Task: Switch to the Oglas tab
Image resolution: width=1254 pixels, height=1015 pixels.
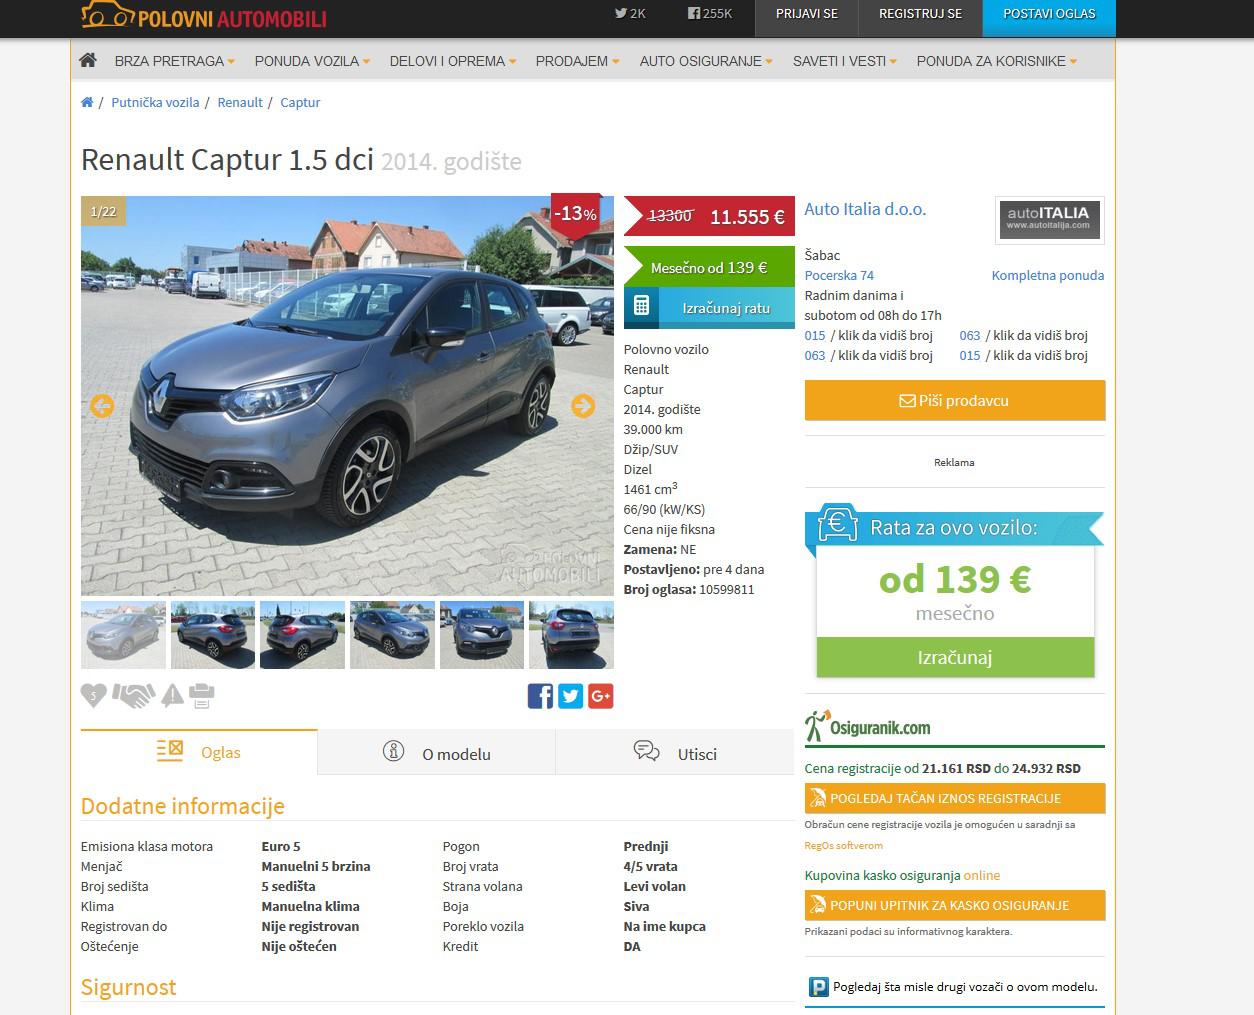Action: [x=199, y=752]
